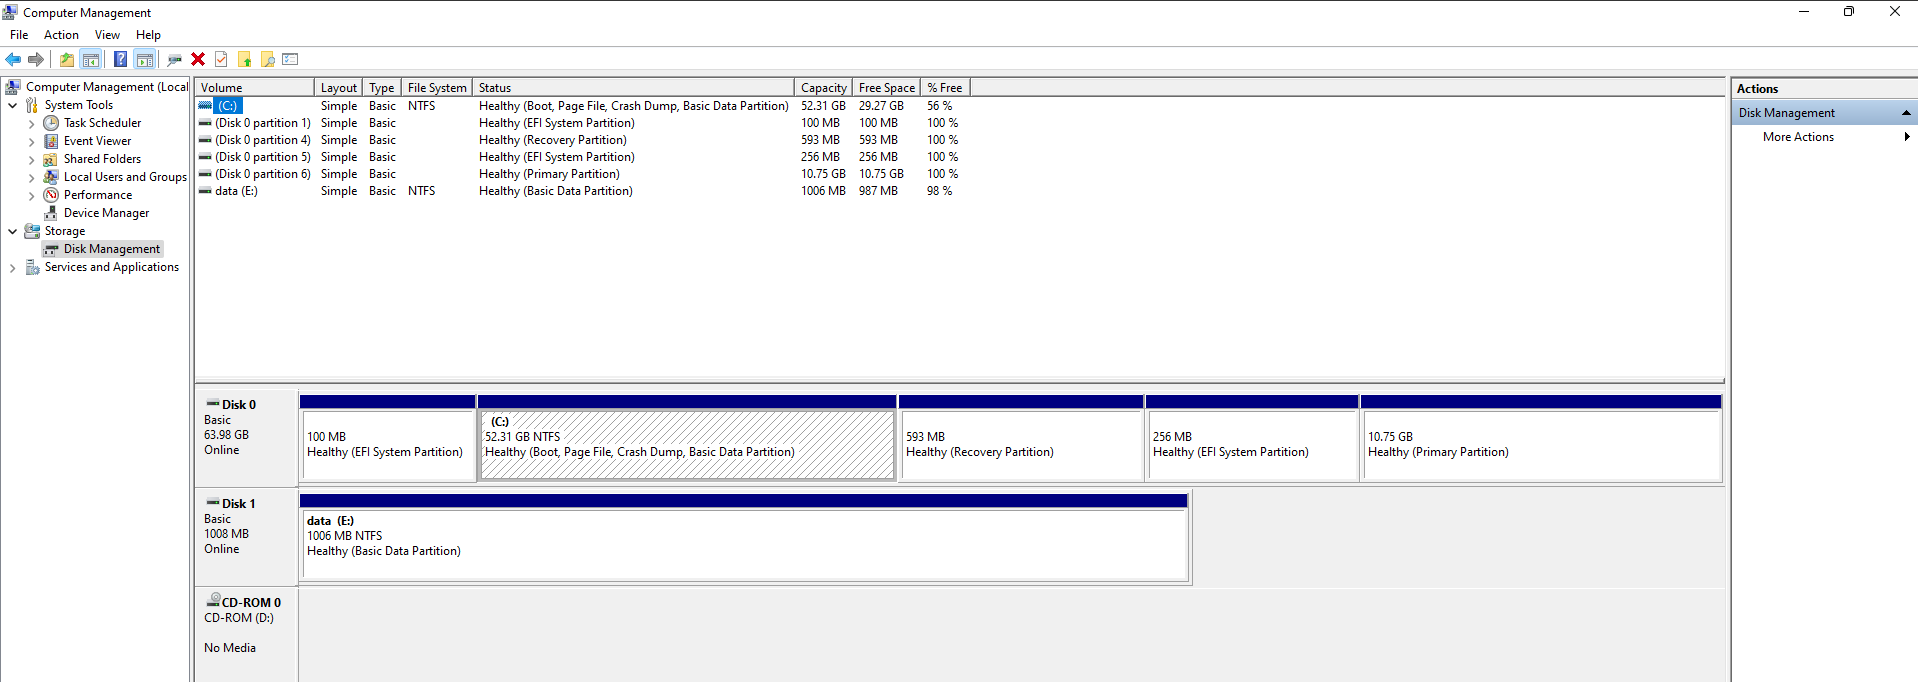Screen dimensions: 1918x682
Task: Select the CD-ROM 0 label box
Action: [x=246, y=635]
